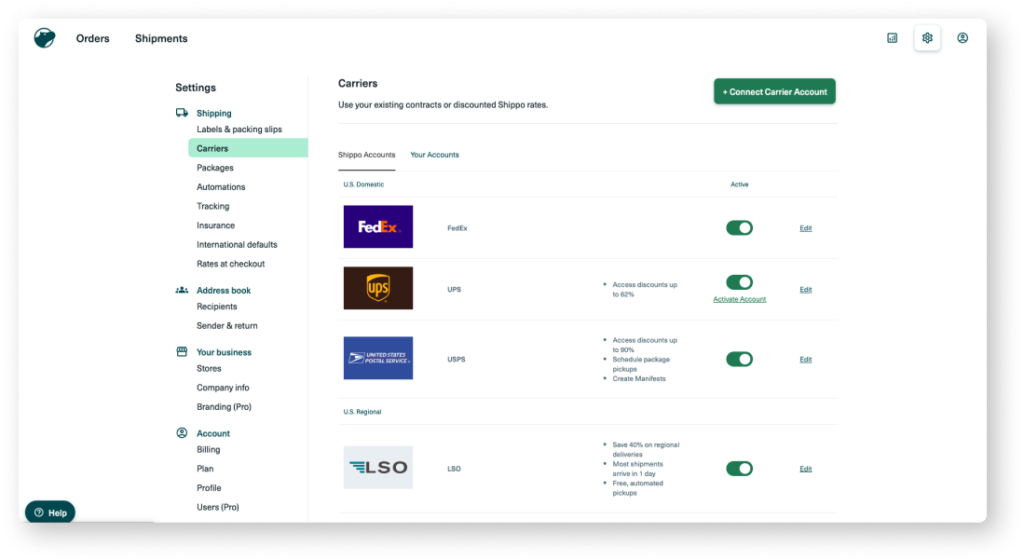The image size is (1024, 560).
Task: Select Labels & packing slips setting
Action: [239, 129]
